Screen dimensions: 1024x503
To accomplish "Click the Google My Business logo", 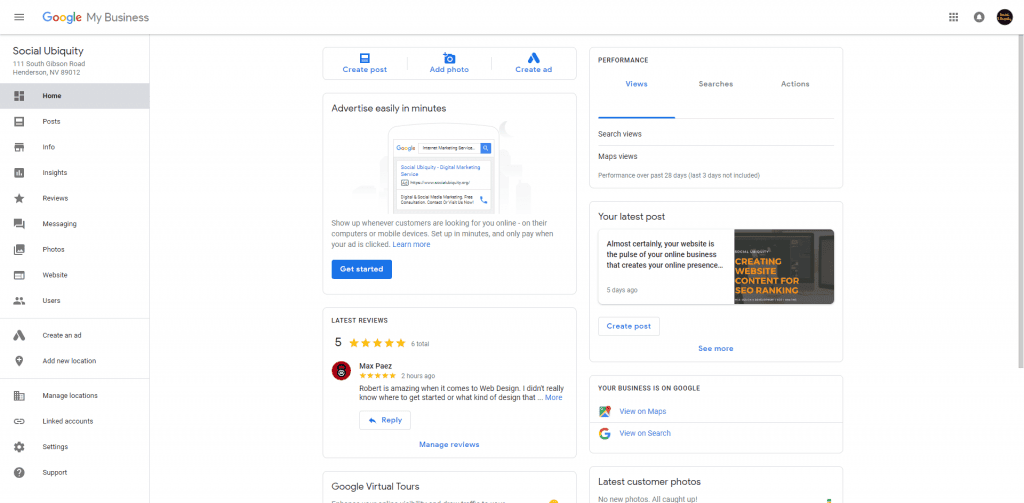I will 95,17.
